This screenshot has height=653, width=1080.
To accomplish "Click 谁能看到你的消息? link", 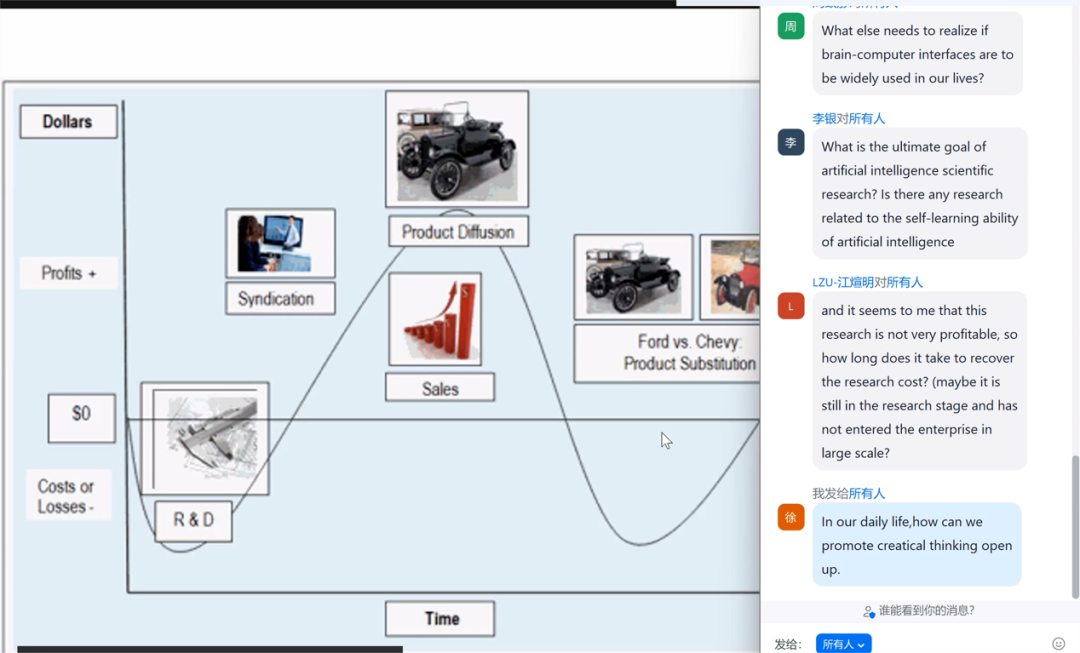I will (926, 611).
